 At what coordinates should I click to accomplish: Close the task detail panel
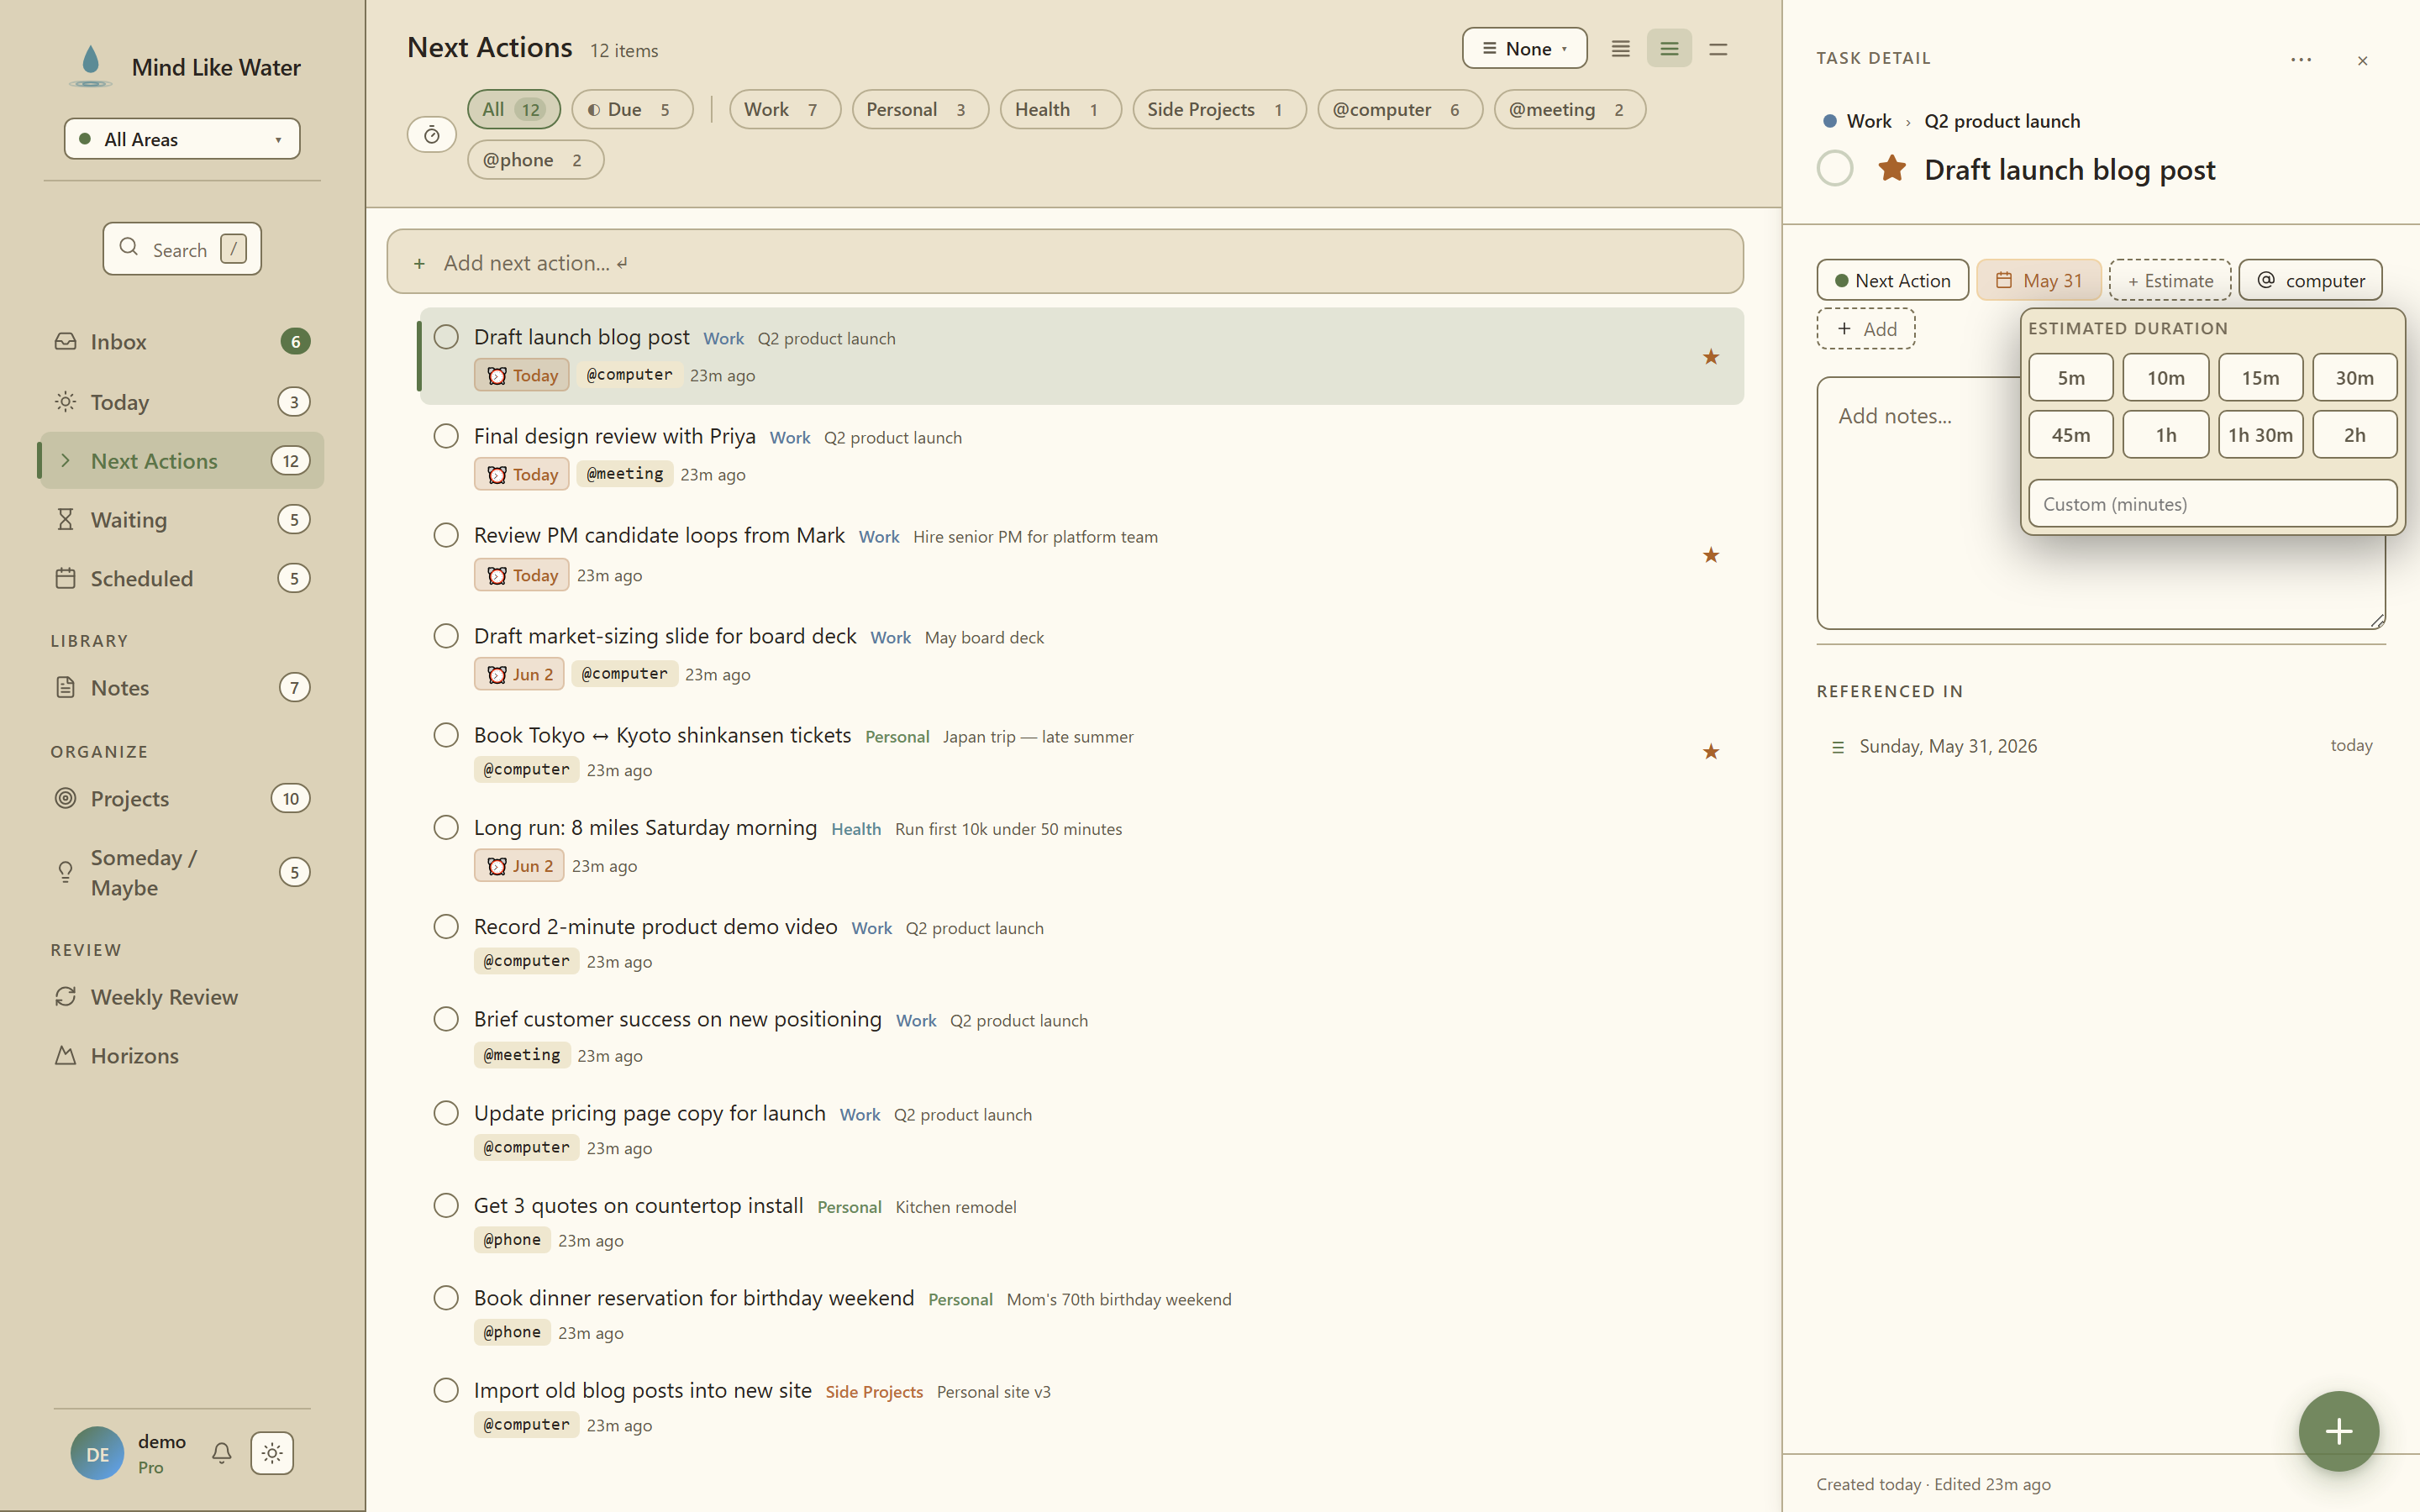(x=2362, y=61)
